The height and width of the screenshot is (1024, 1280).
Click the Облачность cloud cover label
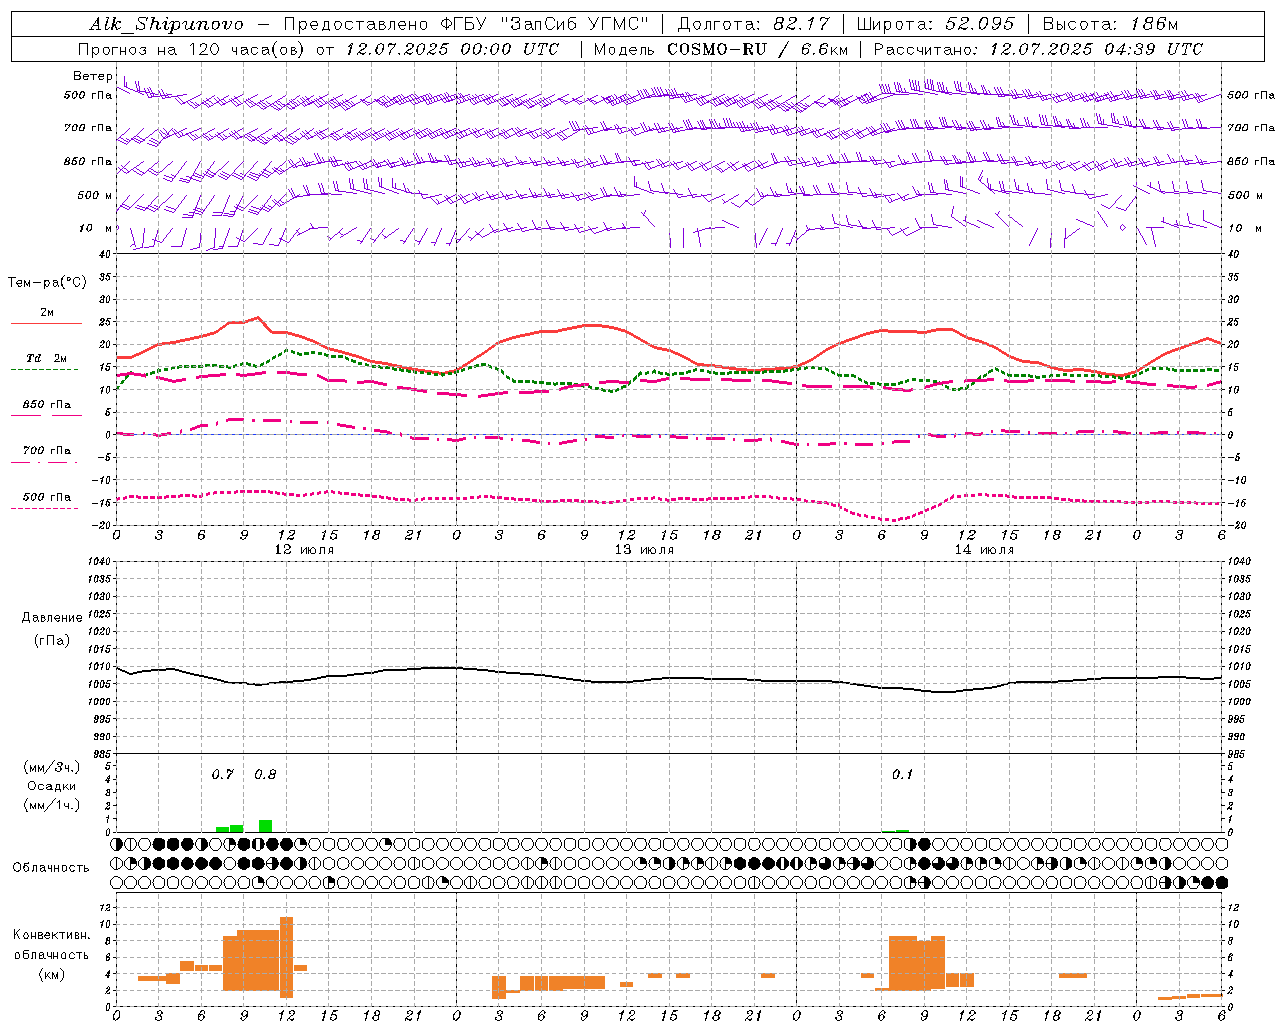pyautogui.click(x=51, y=867)
